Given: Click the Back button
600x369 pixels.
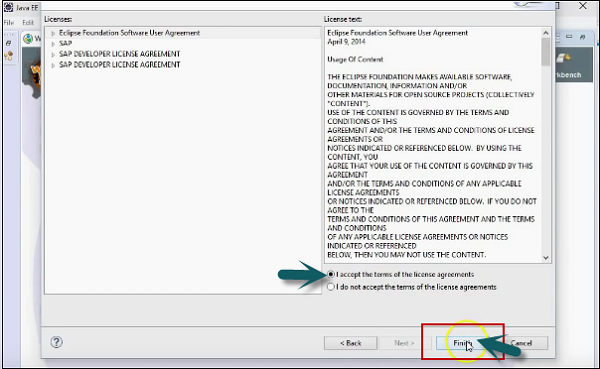Looking at the screenshot, I should click(x=351, y=343).
